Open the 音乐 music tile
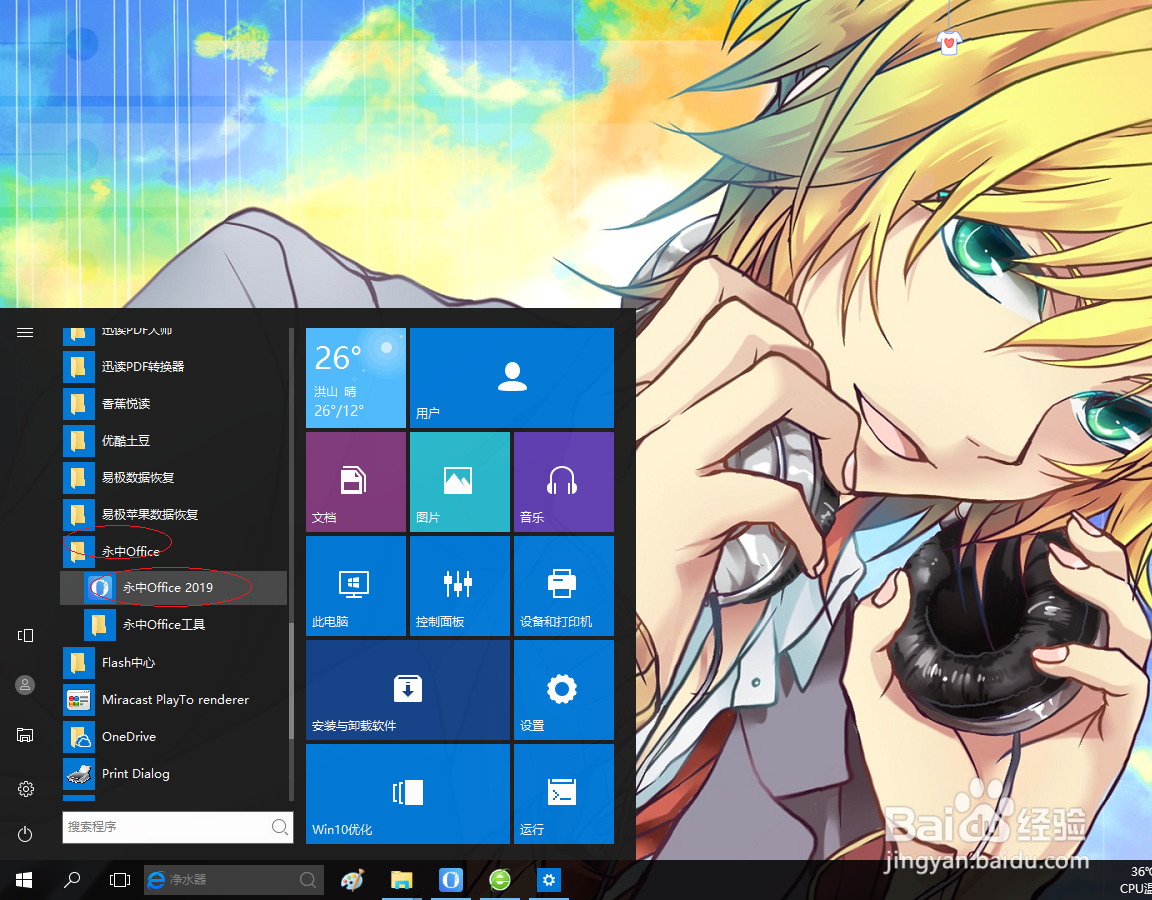Viewport: 1152px width, 900px height. point(564,482)
